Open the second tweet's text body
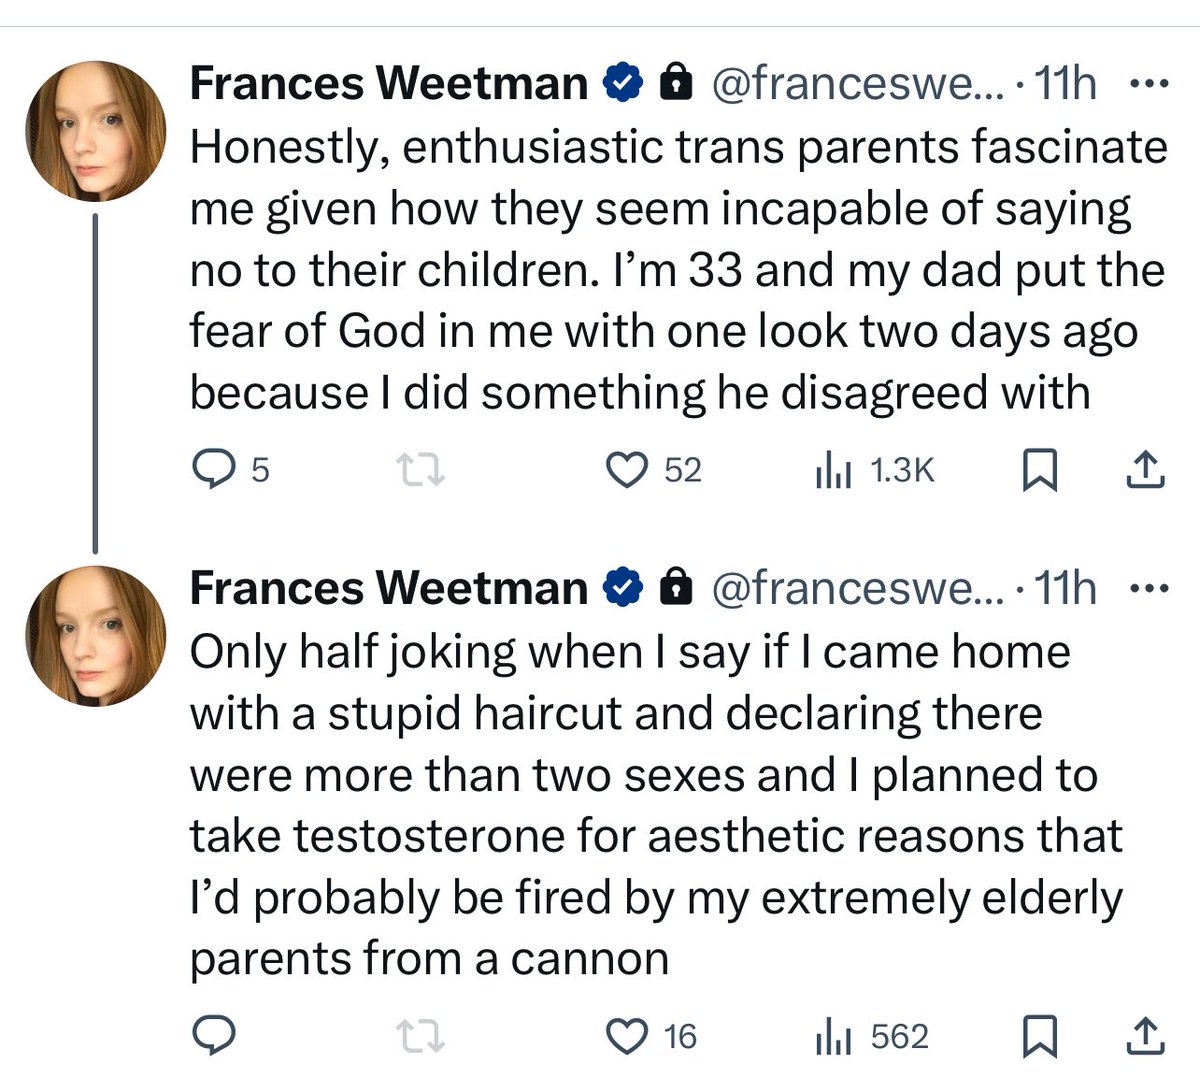This screenshot has width=1200, height=1078. (x=640, y=805)
